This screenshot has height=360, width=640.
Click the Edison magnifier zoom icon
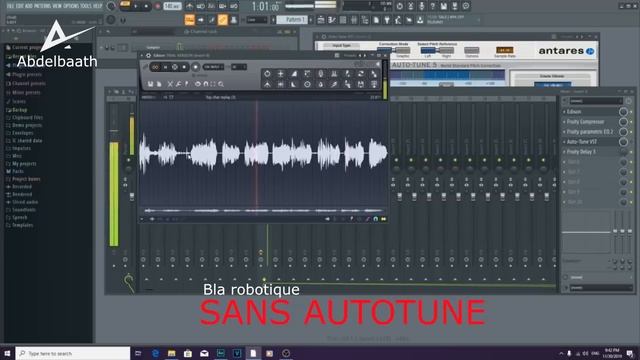tap(221, 84)
